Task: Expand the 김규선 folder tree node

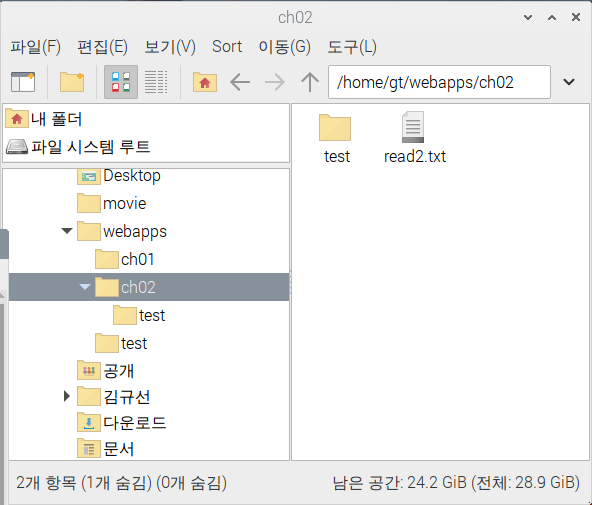Action: [67, 396]
